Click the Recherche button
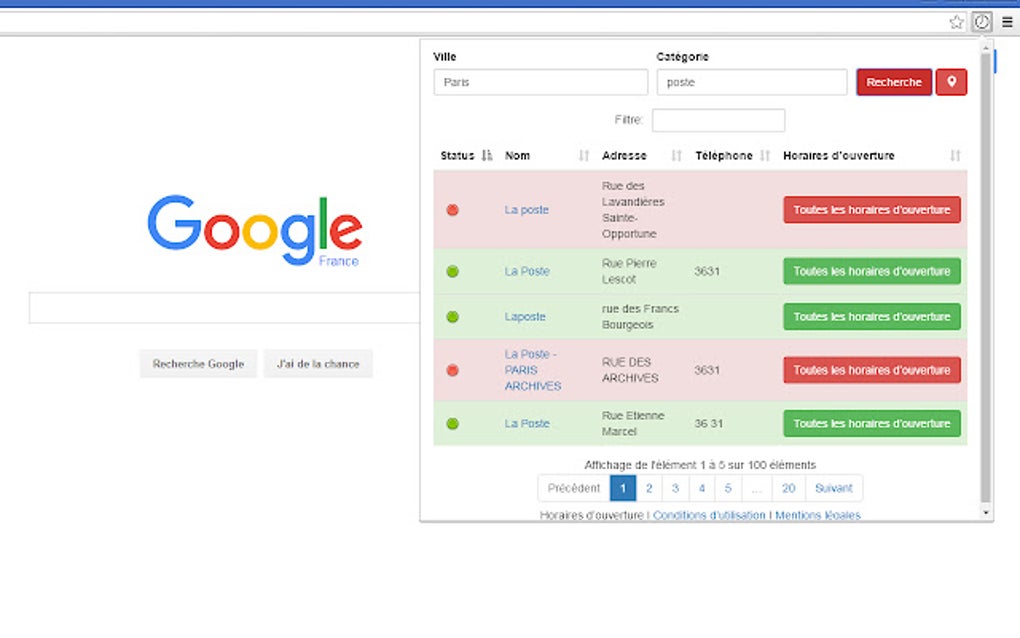The height and width of the screenshot is (638, 1020). click(893, 82)
